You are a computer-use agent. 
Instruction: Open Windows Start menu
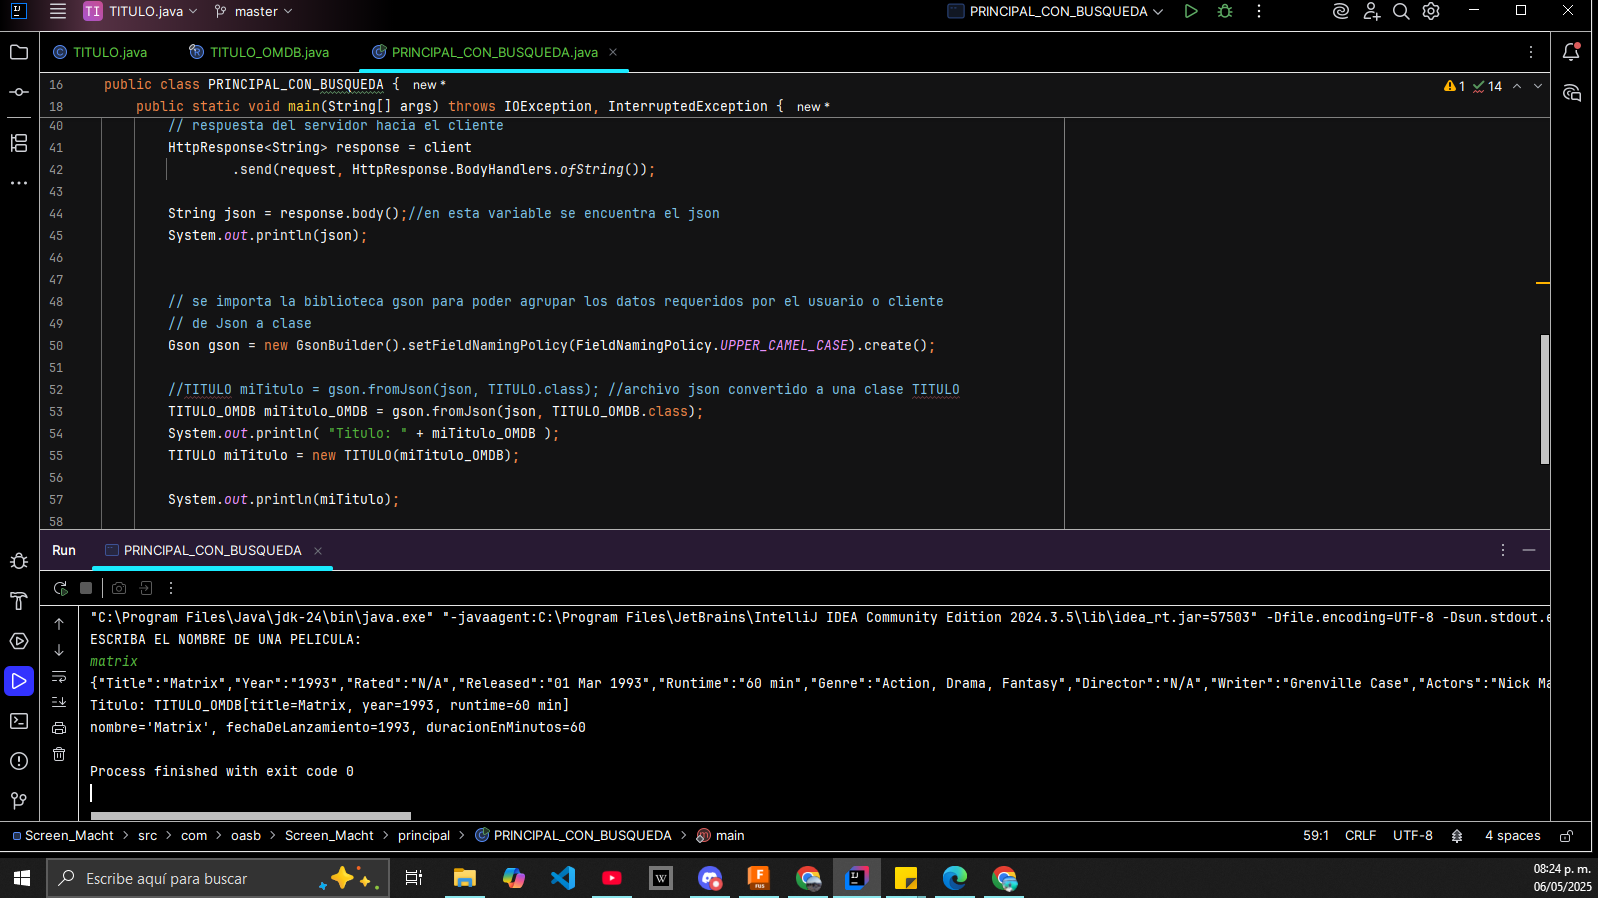[22, 878]
